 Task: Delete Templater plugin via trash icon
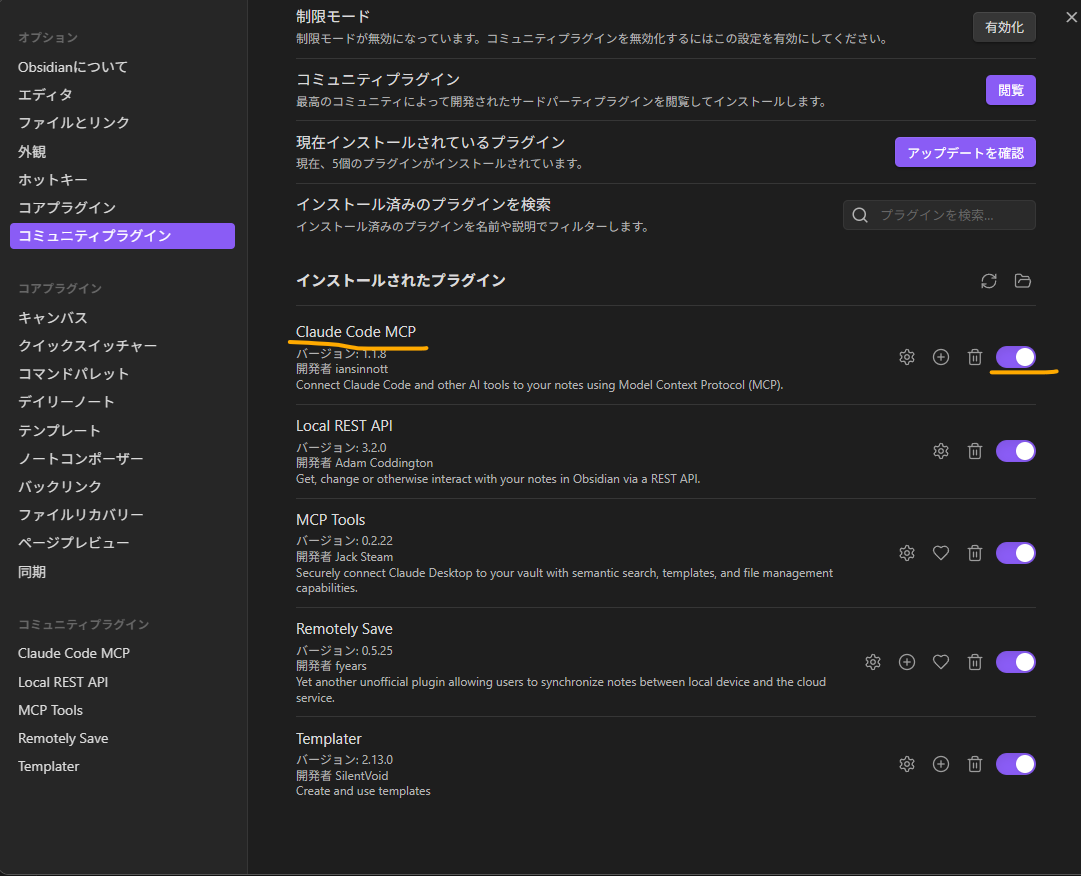pyautogui.click(x=974, y=764)
